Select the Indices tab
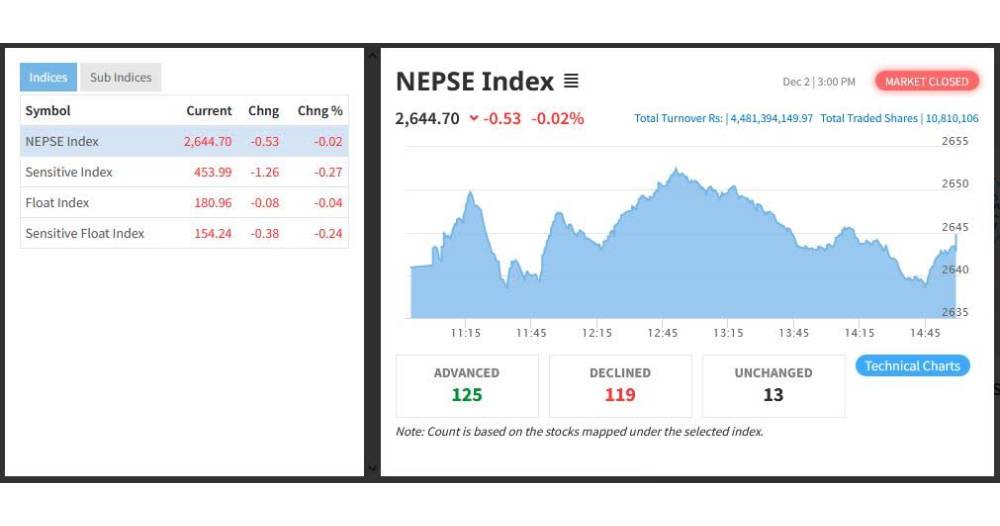The height and width of the screenshot is (526, 1000). coord(48,78)
